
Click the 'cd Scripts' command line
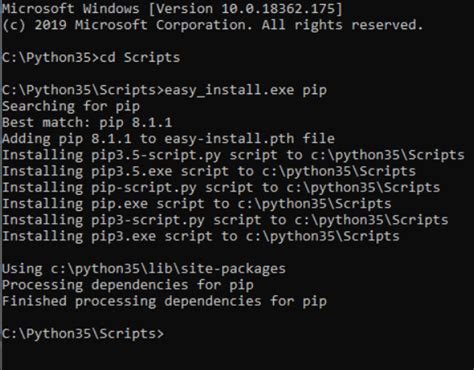pos(91,57)
